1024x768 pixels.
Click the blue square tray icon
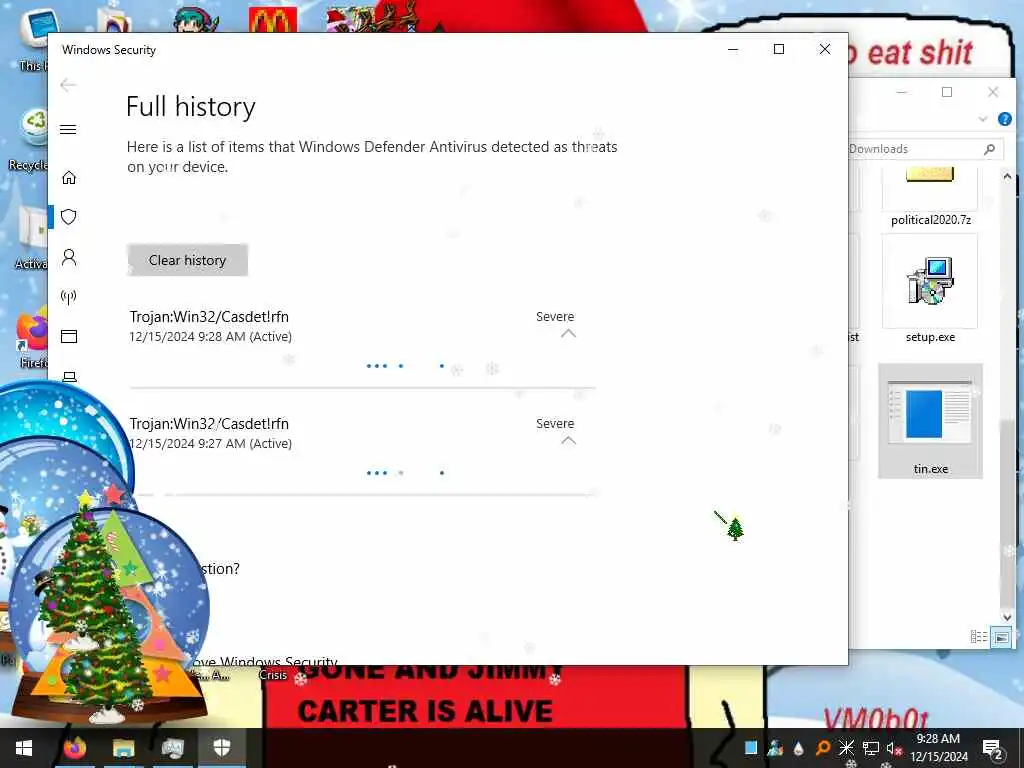(x=751, y=748)
